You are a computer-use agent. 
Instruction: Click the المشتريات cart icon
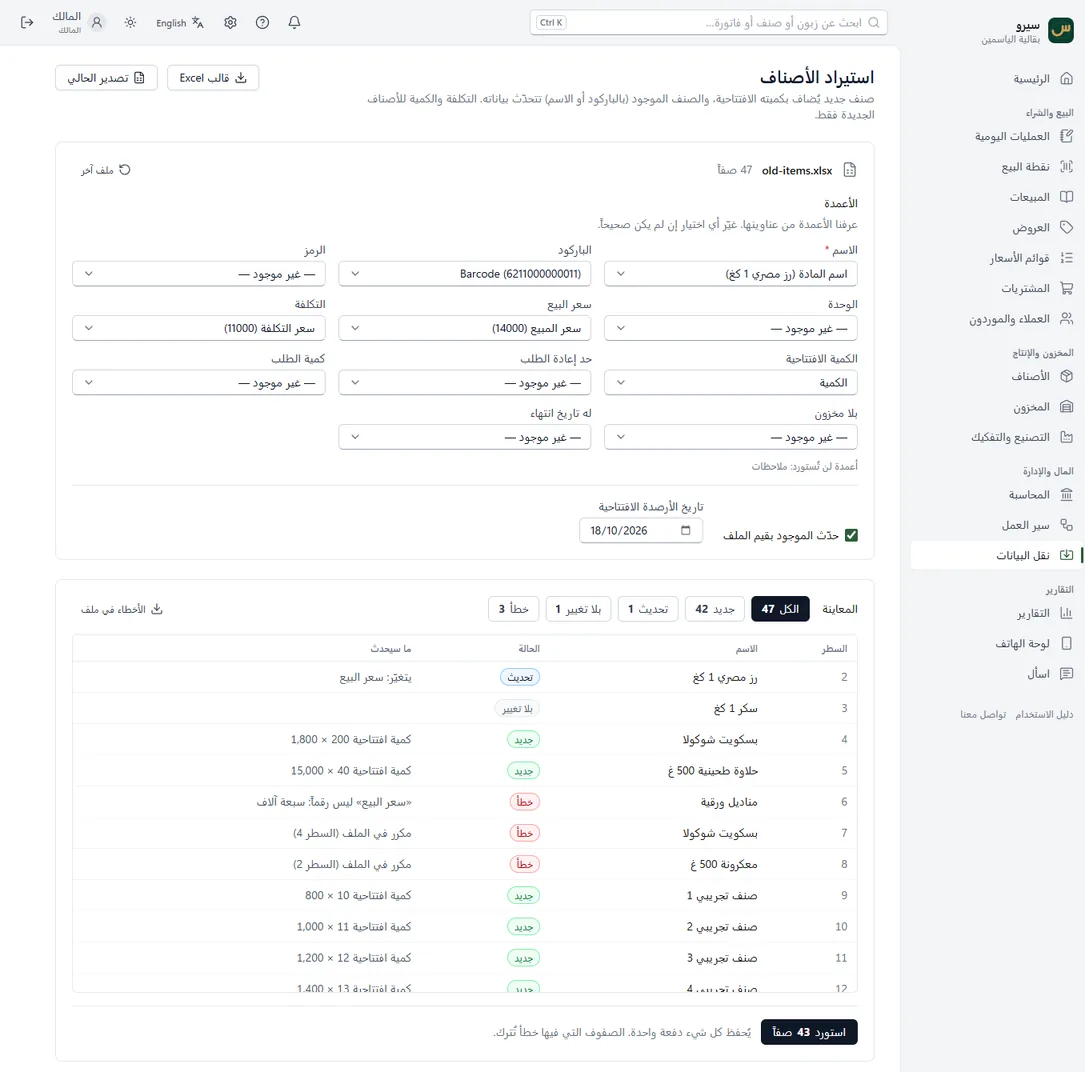(x=1066, y=289)
